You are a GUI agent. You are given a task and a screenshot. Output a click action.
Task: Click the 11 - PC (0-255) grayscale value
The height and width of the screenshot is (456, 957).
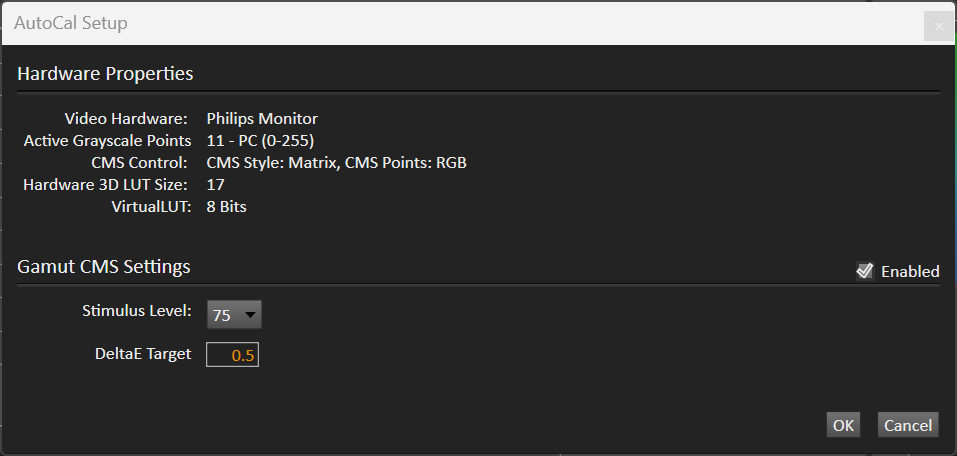click(x=261, y=141)
